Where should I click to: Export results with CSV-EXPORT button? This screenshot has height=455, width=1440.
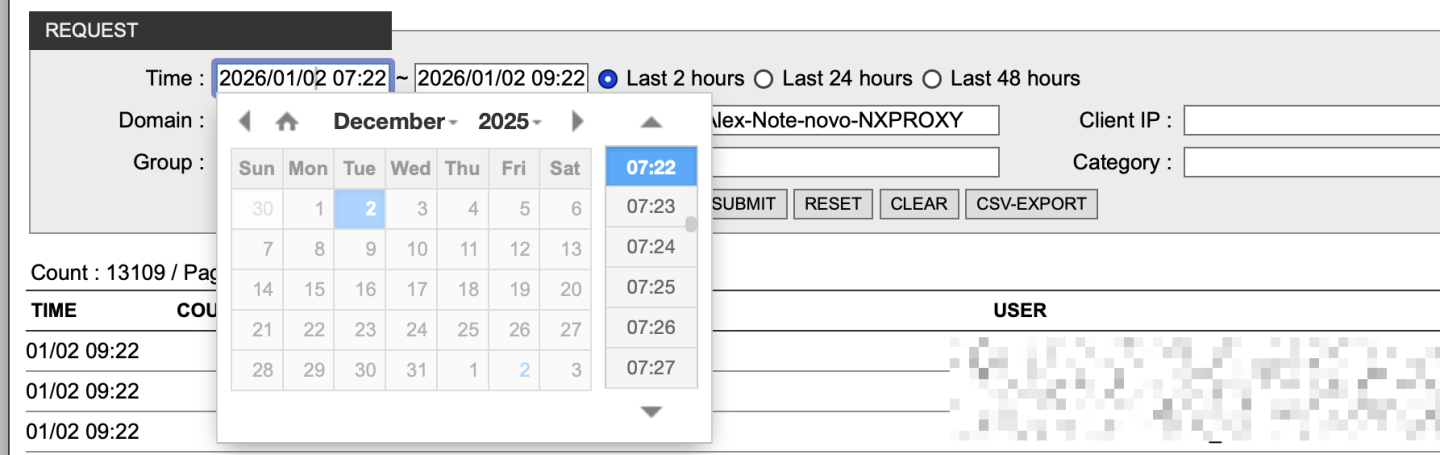point(1031,204)
